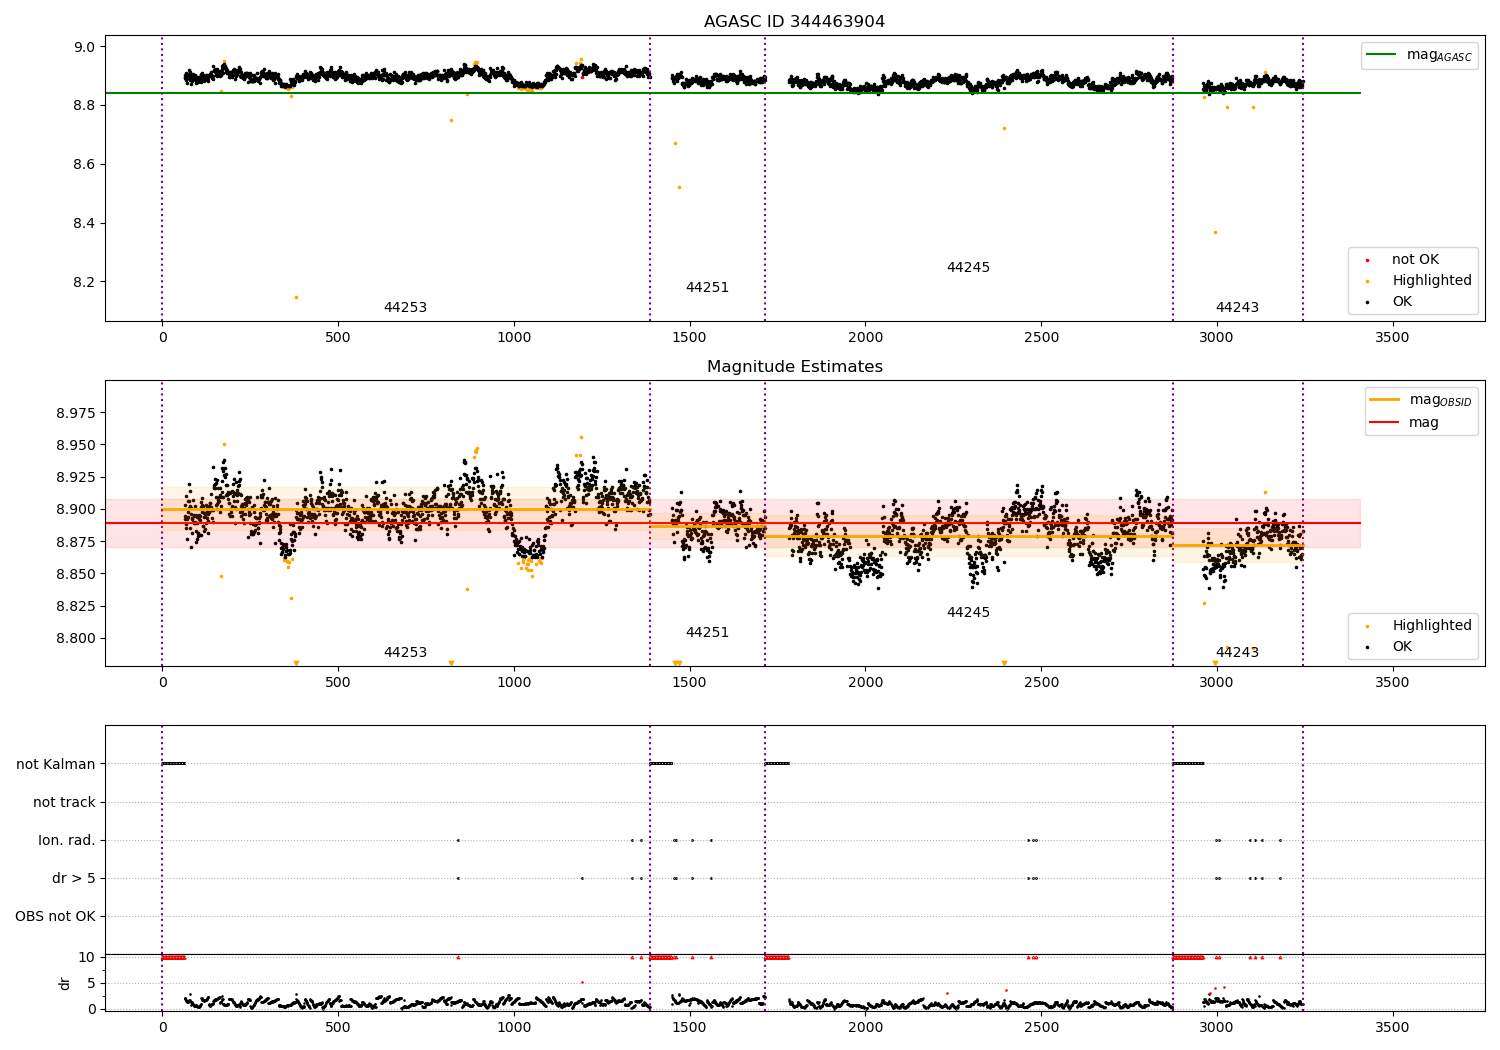Viewport: 1500px width, 1050px height.
Task: Click the red mag legend line sample
Action: 1385,423
